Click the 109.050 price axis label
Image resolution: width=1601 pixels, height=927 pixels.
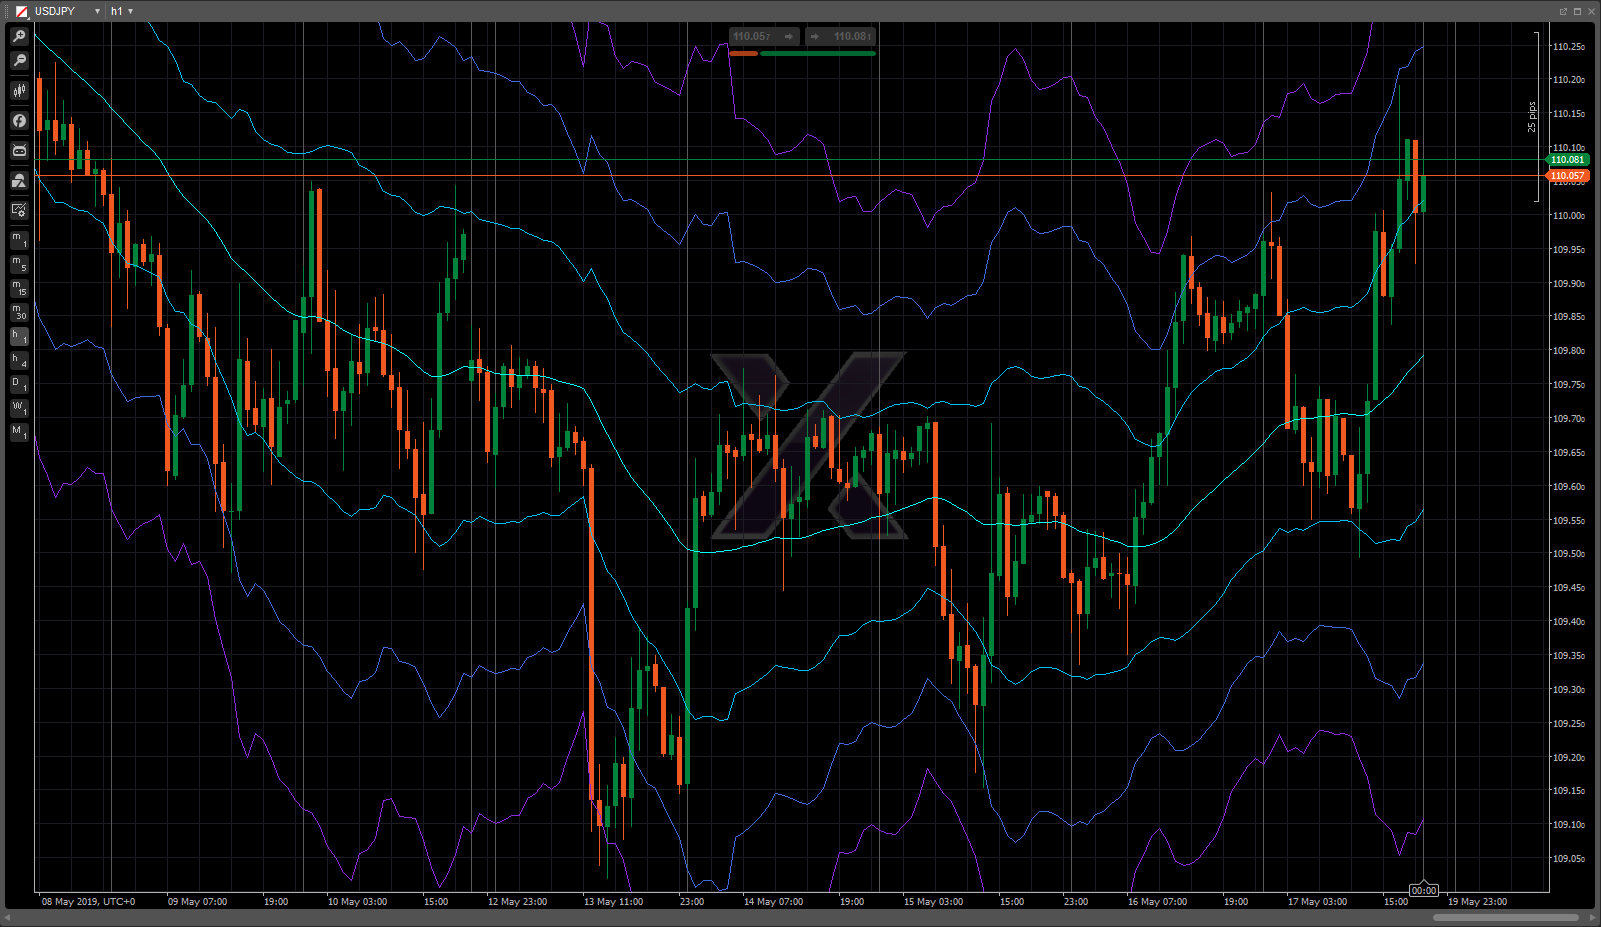1568,859
